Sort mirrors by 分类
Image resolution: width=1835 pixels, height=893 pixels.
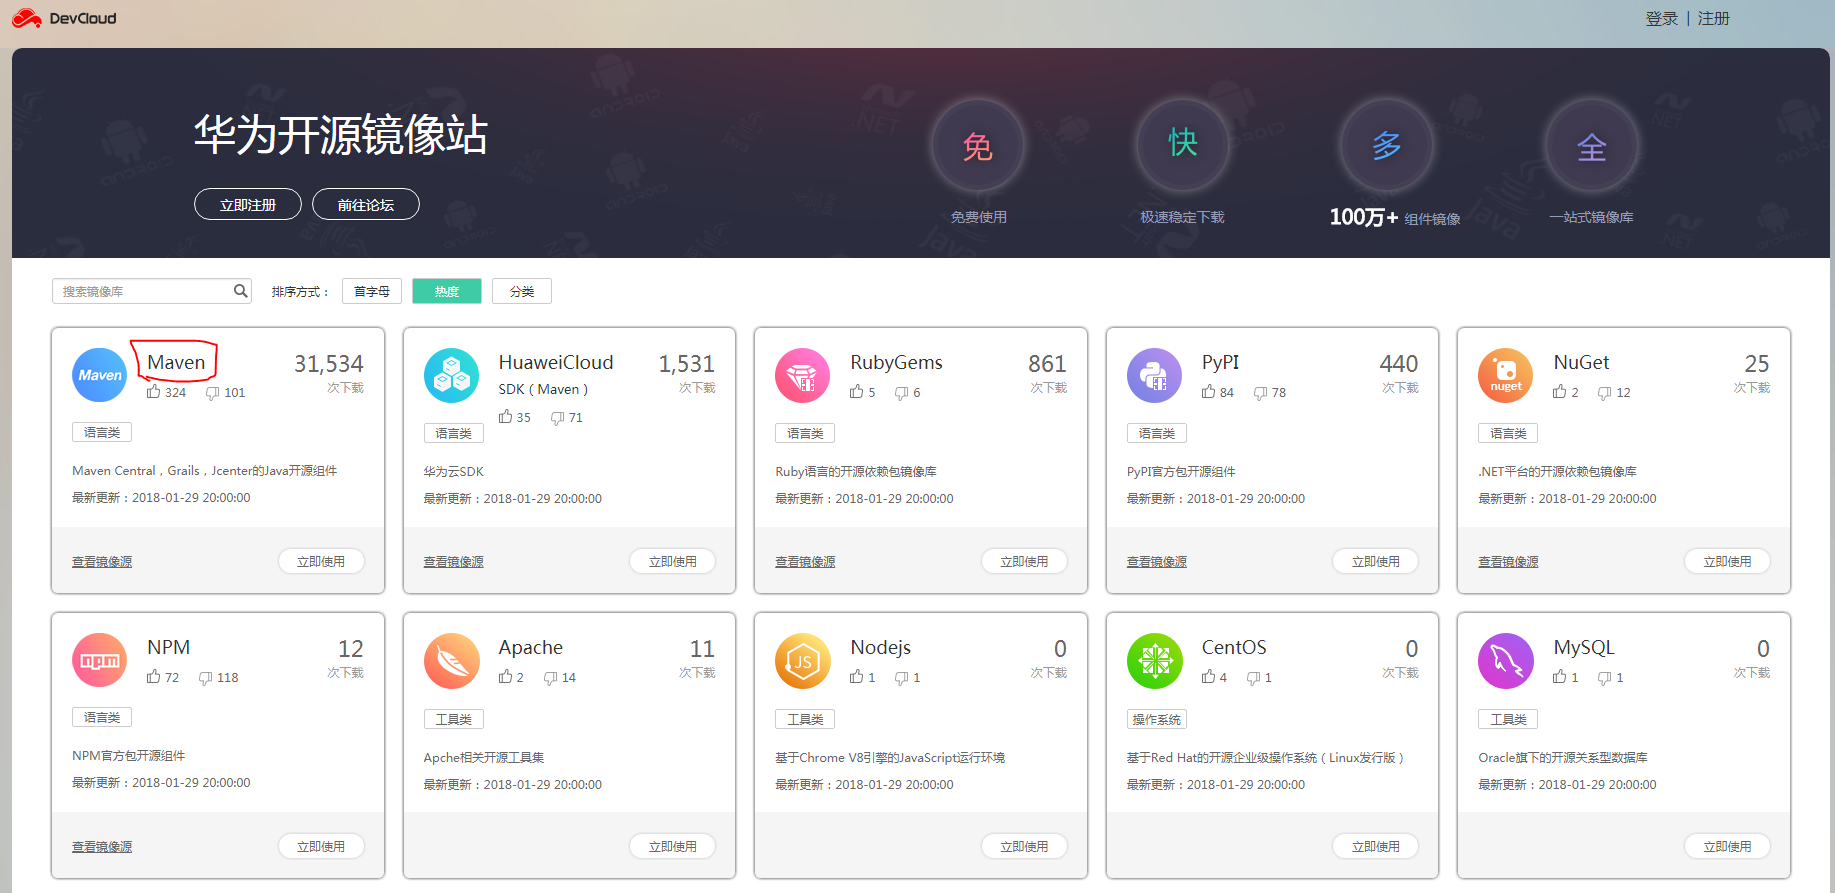tap(522, 291)
